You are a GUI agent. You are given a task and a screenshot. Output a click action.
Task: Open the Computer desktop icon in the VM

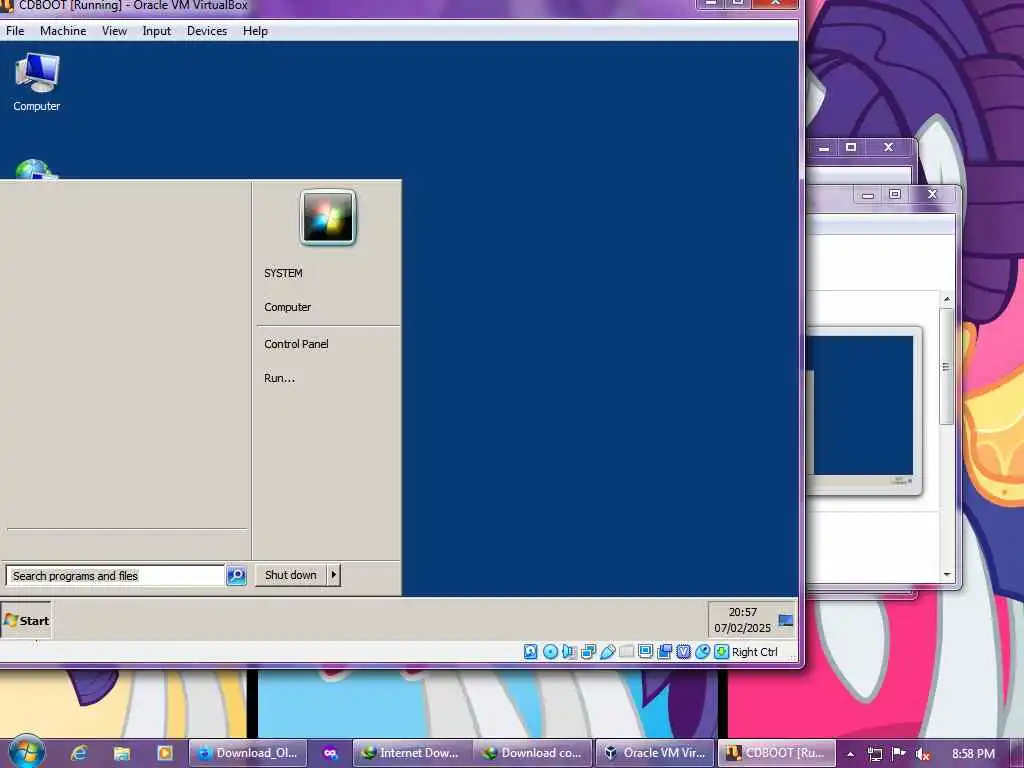[x=37, y=82]
